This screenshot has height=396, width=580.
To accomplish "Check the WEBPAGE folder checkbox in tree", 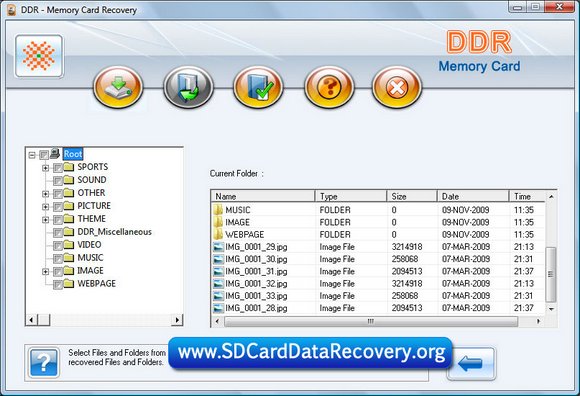I will (58, 285).
